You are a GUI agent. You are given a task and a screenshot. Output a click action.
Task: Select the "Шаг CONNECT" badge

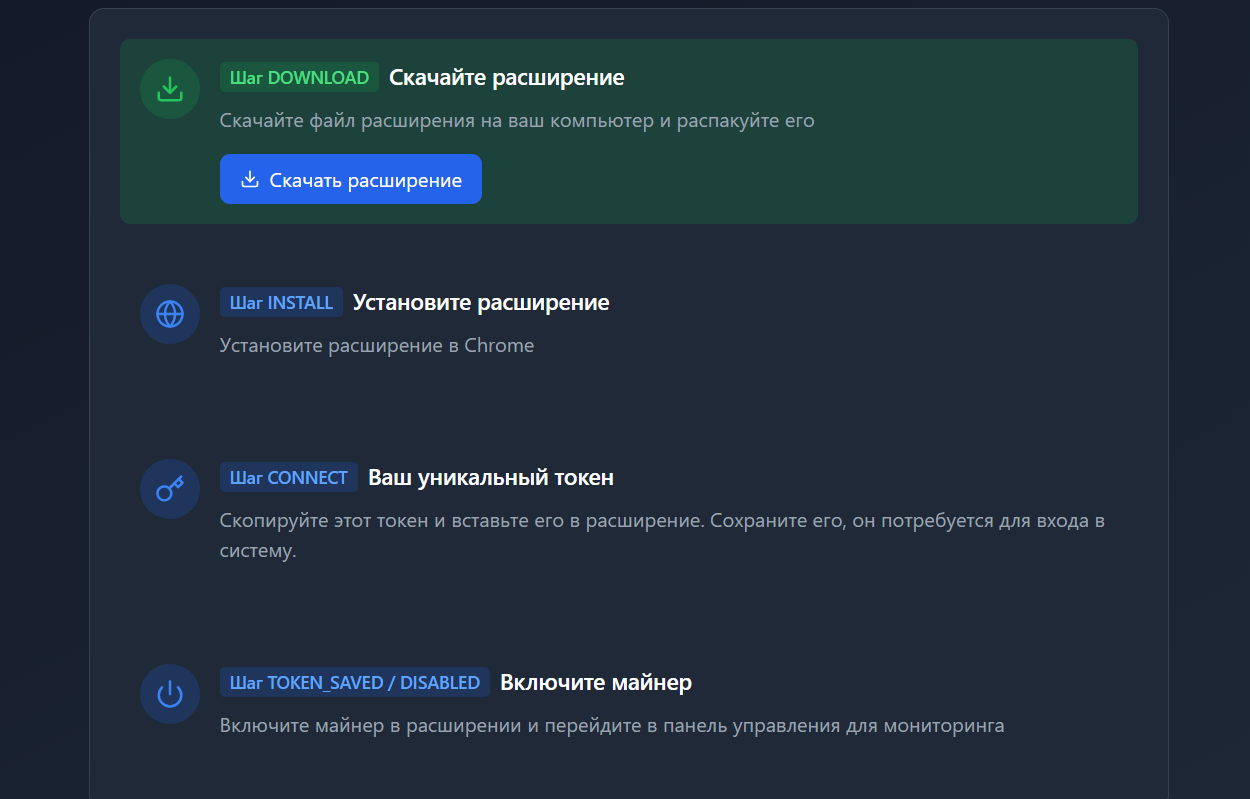[288, 477]
